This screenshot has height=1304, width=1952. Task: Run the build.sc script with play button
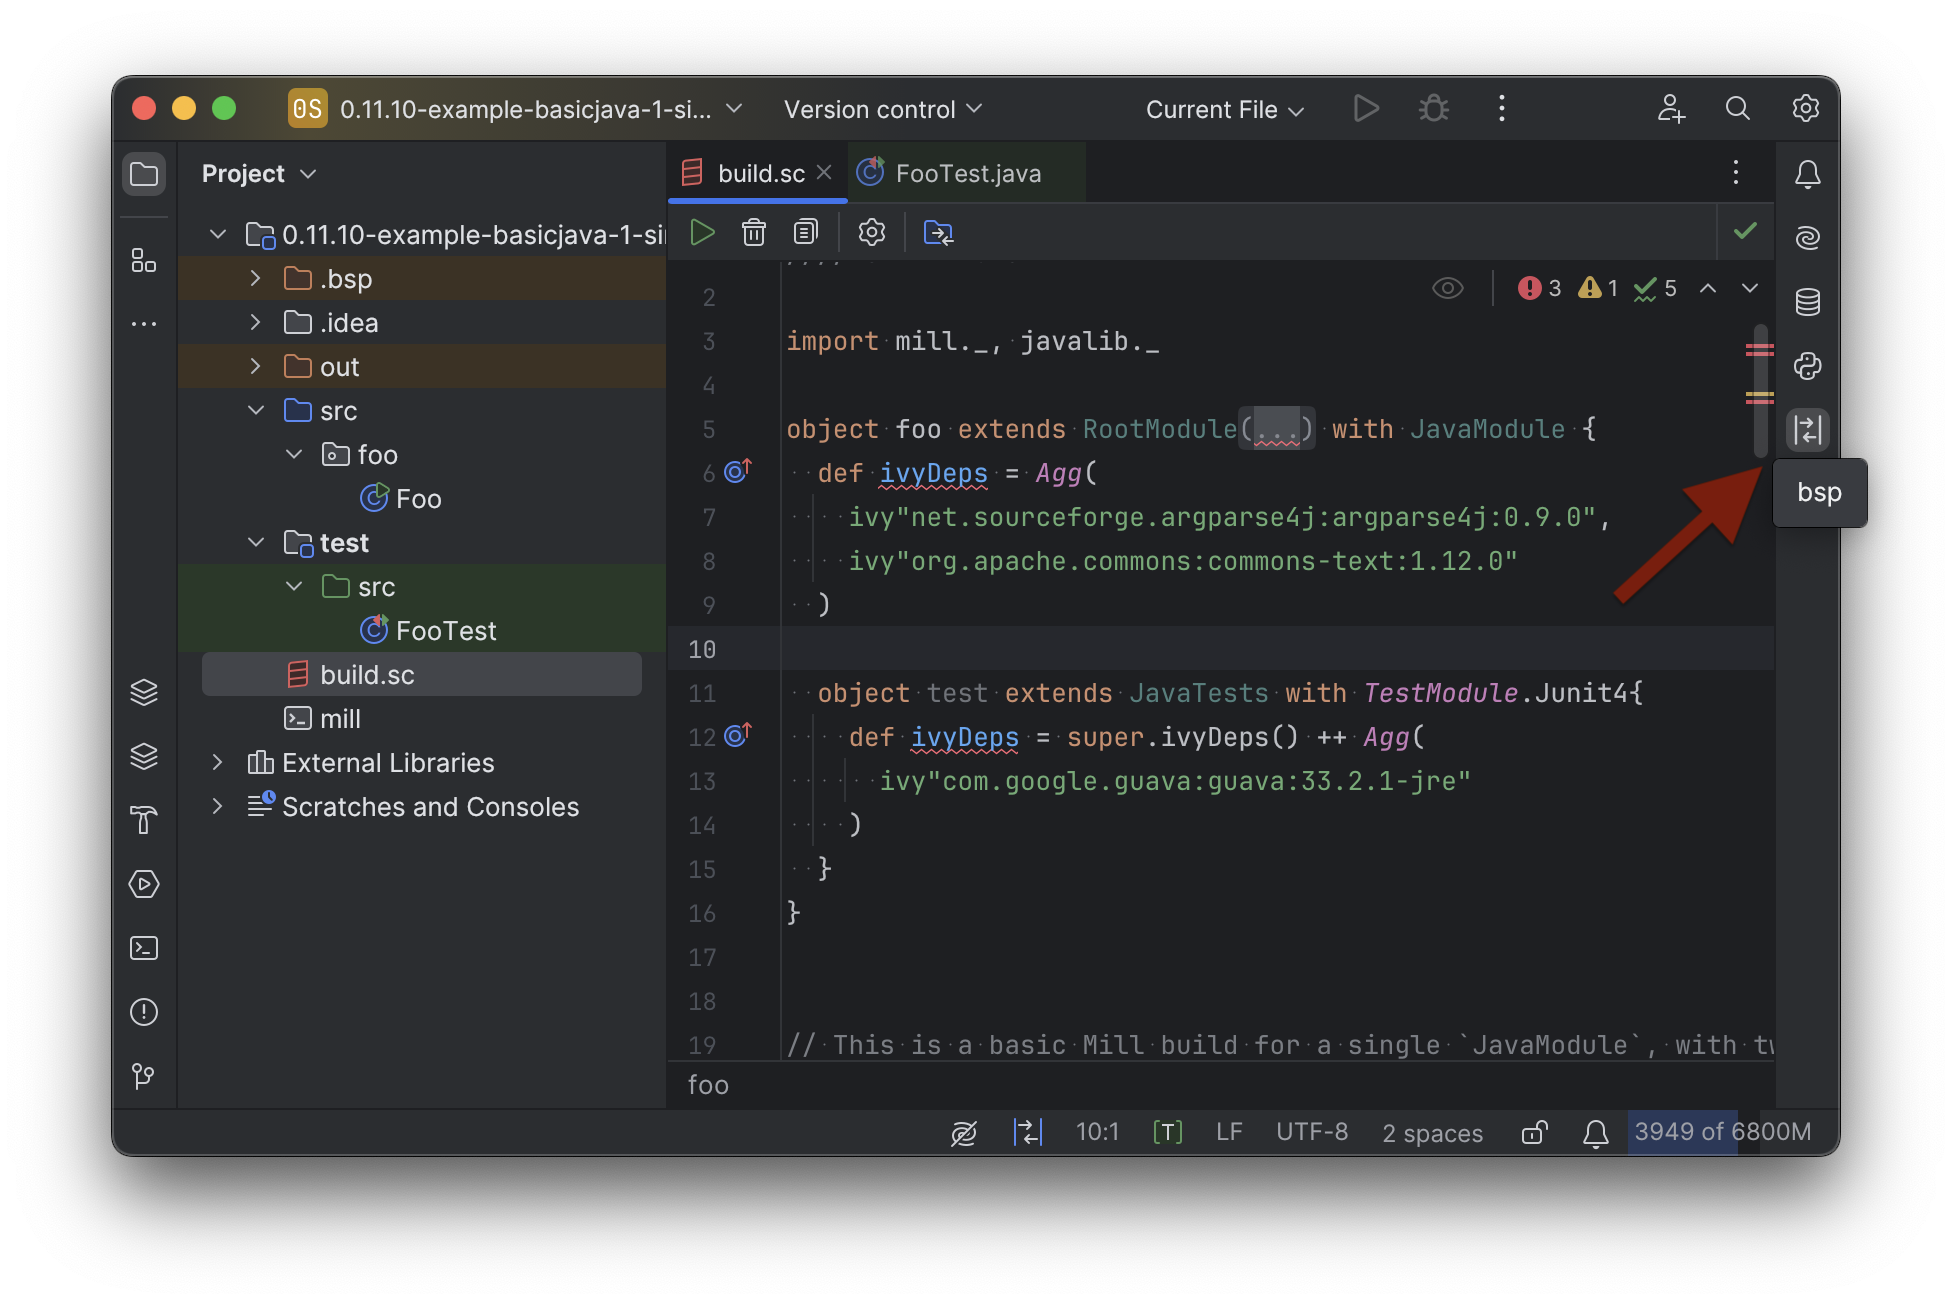[702, 231]
